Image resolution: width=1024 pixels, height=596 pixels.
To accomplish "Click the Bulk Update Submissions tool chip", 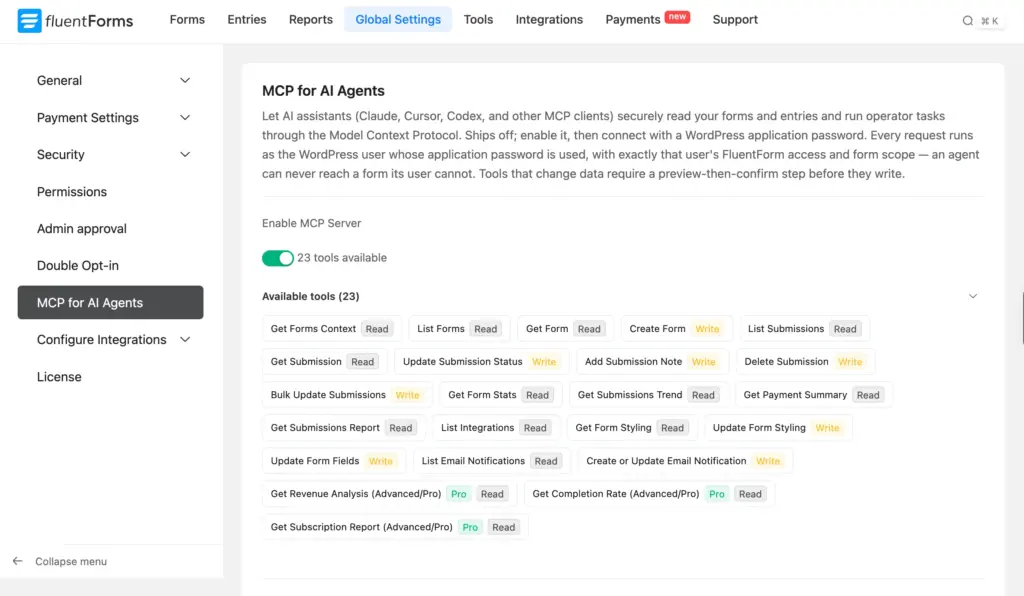I will pyautogui.click(x=347, y=395).
